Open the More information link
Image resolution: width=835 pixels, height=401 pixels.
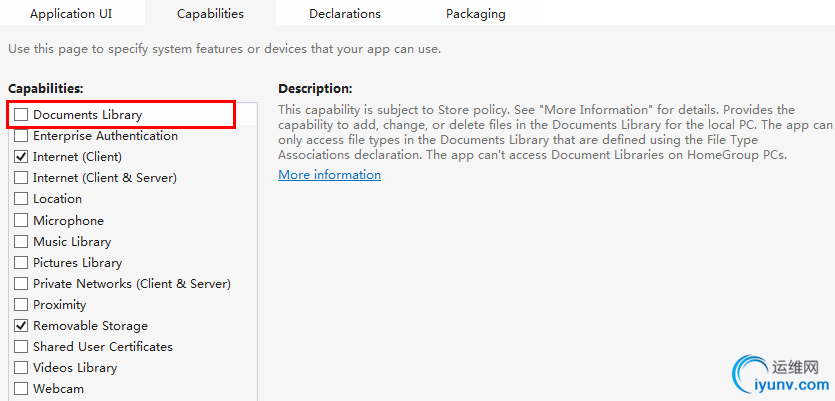pos(329,175)
